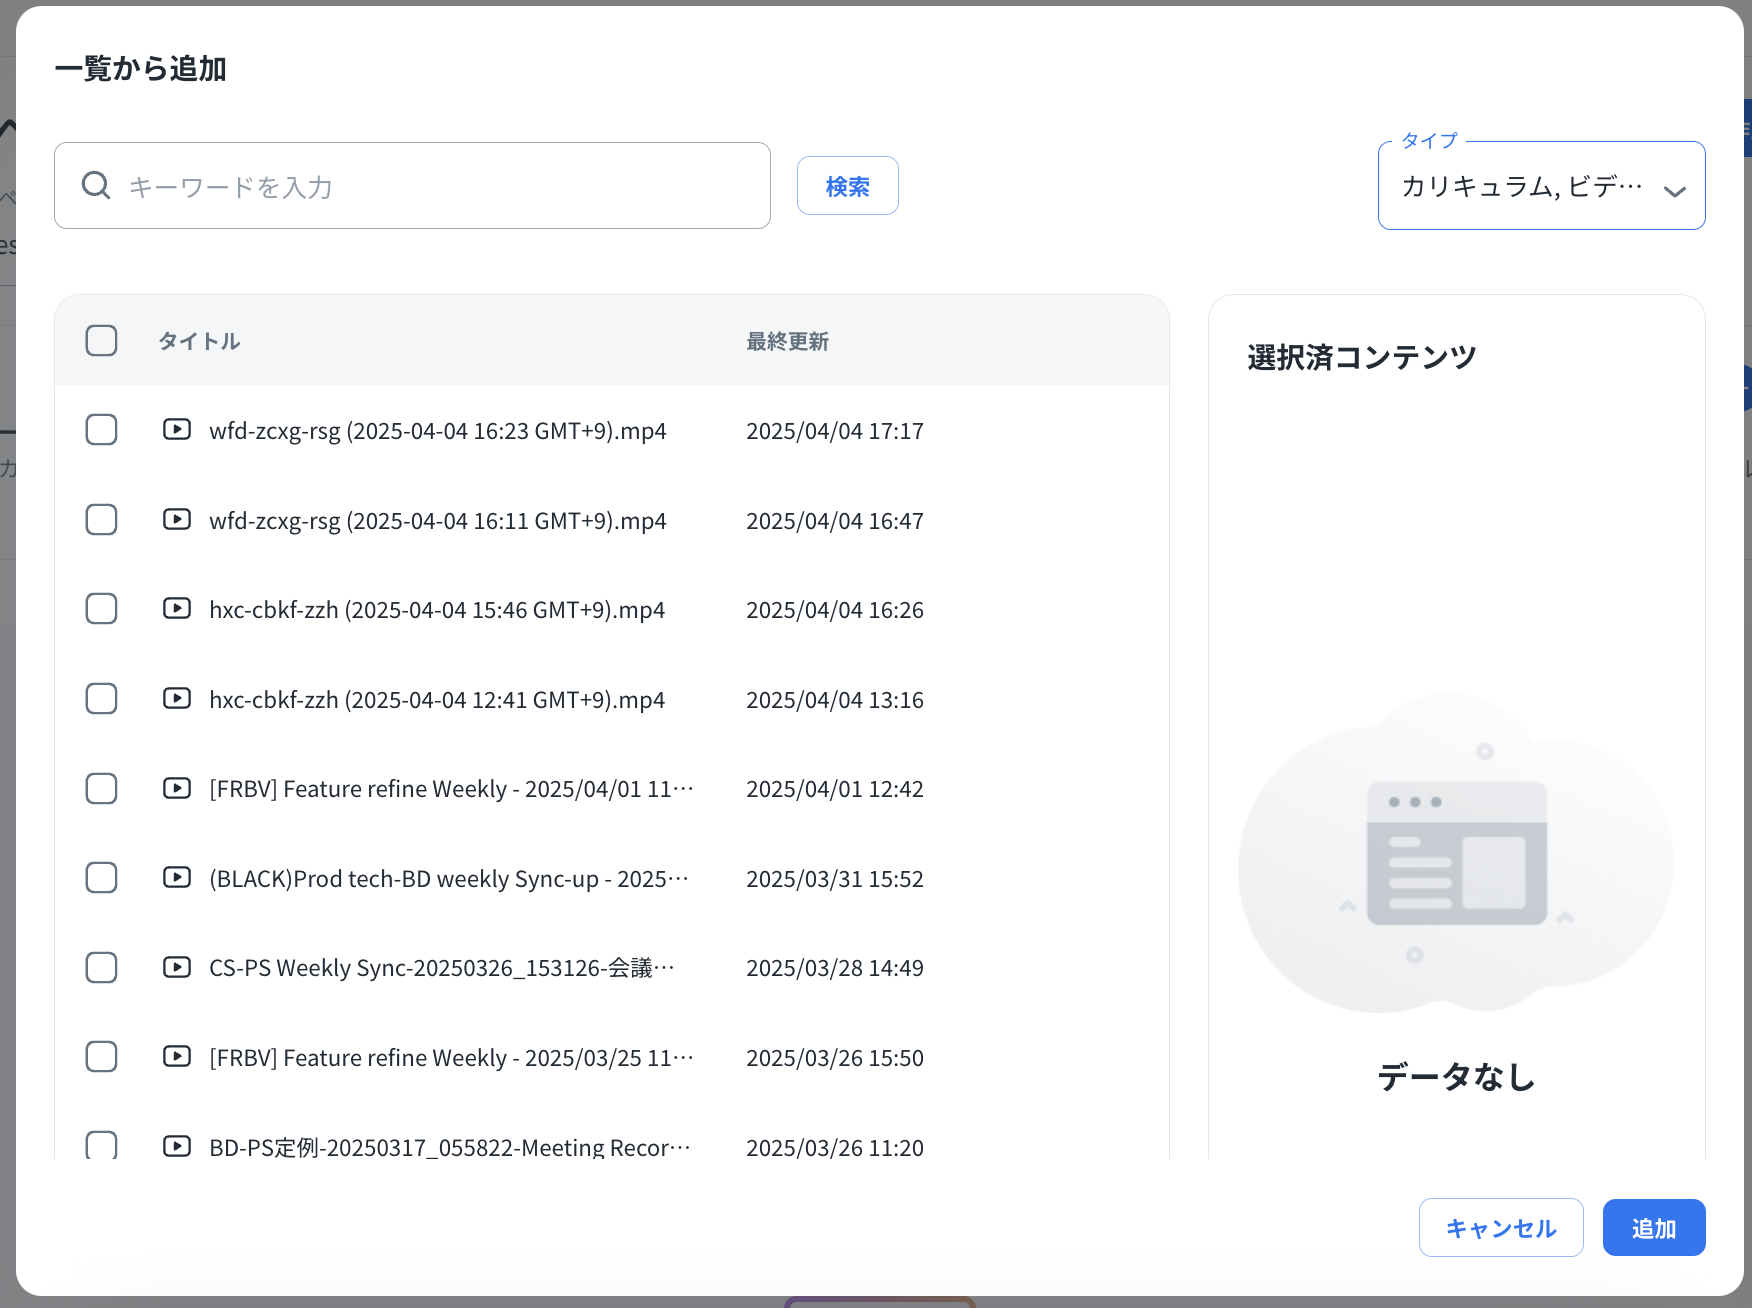Select checkbox for FRBV Feature refine 2025/04/01
Screen dimensions: 1752x1308
click(101, 789)
